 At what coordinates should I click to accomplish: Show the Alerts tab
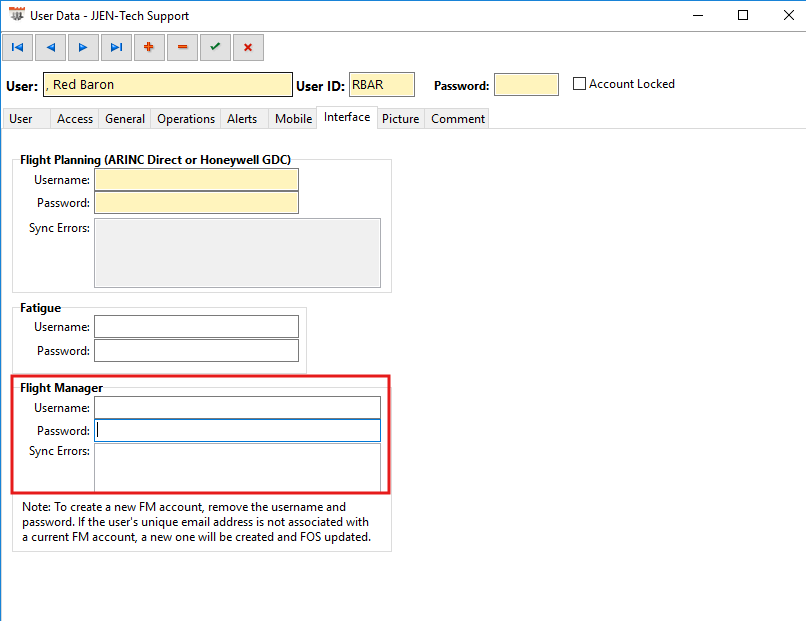(242, 119)
